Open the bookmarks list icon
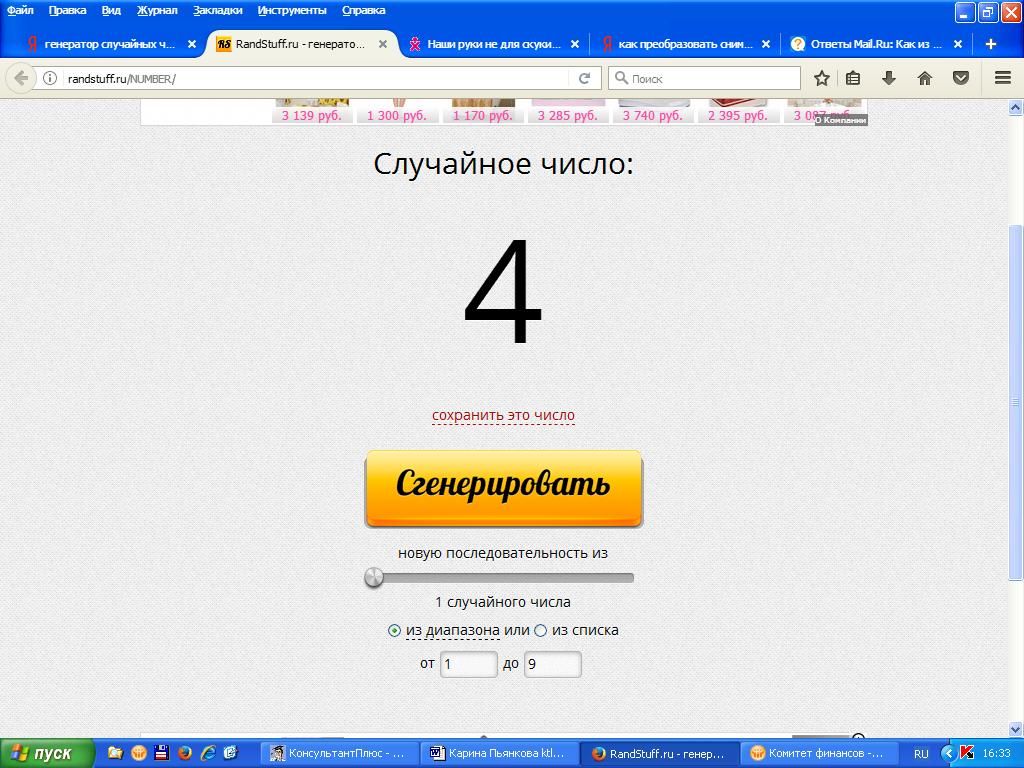This screenshot has height=768, width=1024. tap(853, 78)
